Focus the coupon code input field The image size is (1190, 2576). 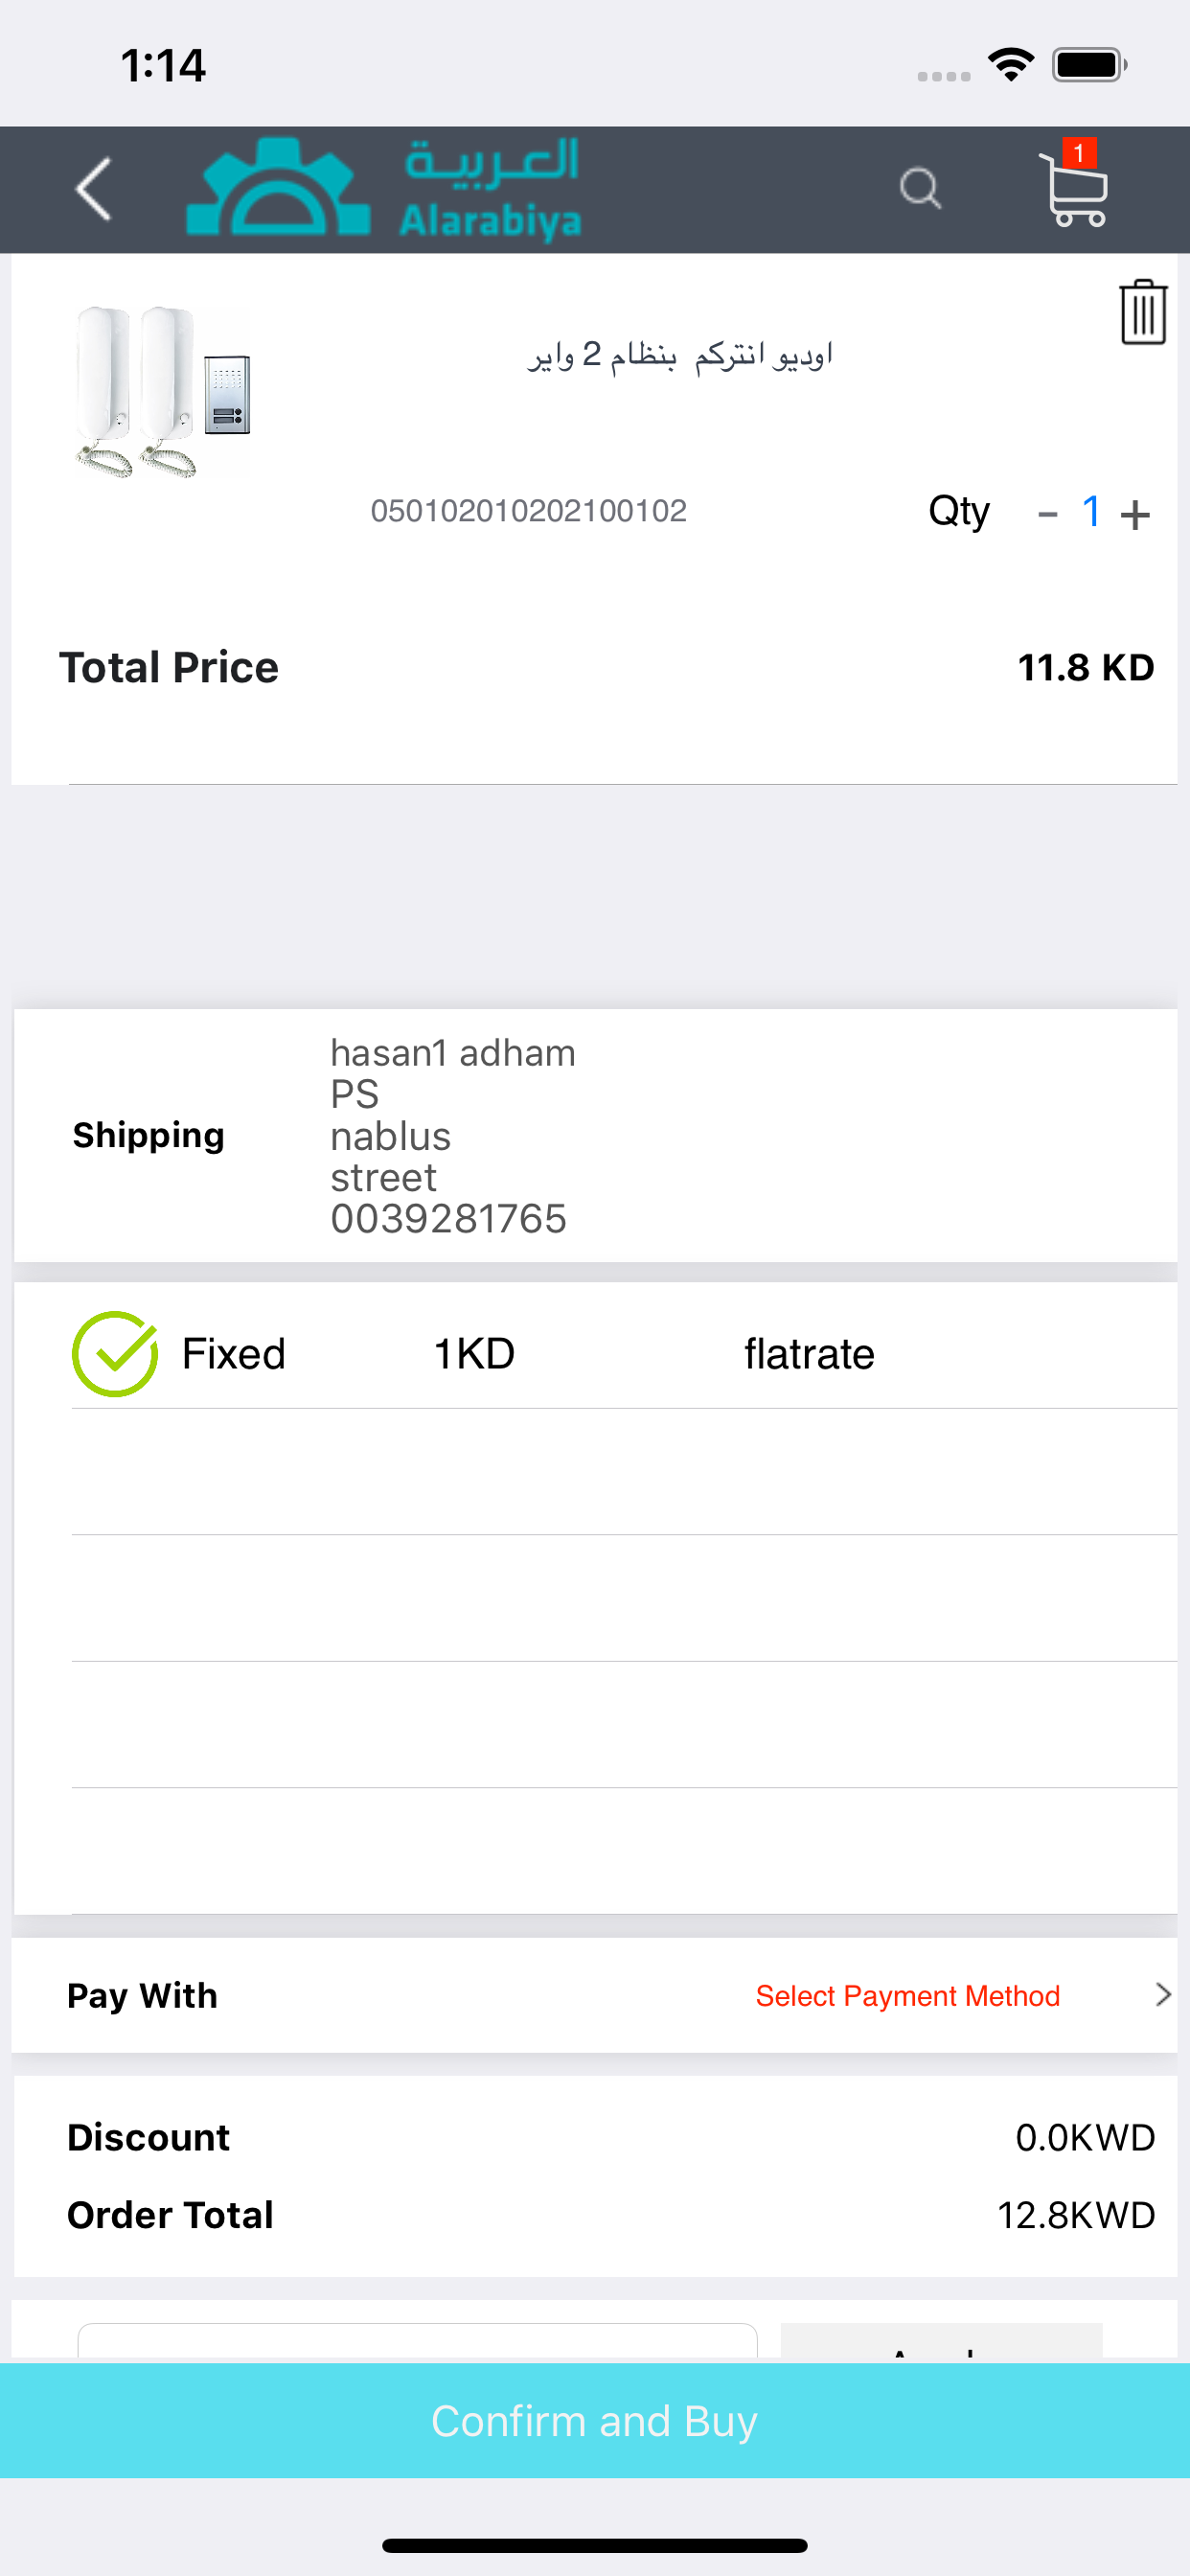click(x=417, y=2342)
